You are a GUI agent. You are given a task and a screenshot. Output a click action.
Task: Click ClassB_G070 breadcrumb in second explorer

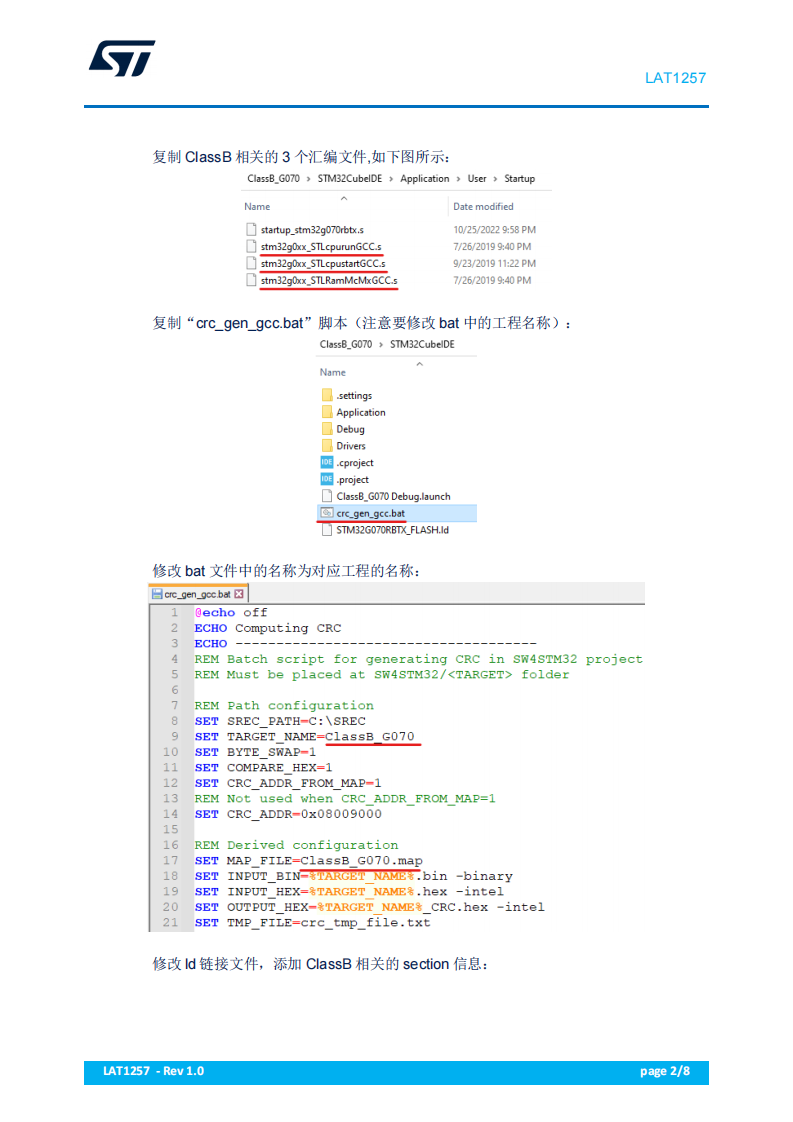coord(346,345)
